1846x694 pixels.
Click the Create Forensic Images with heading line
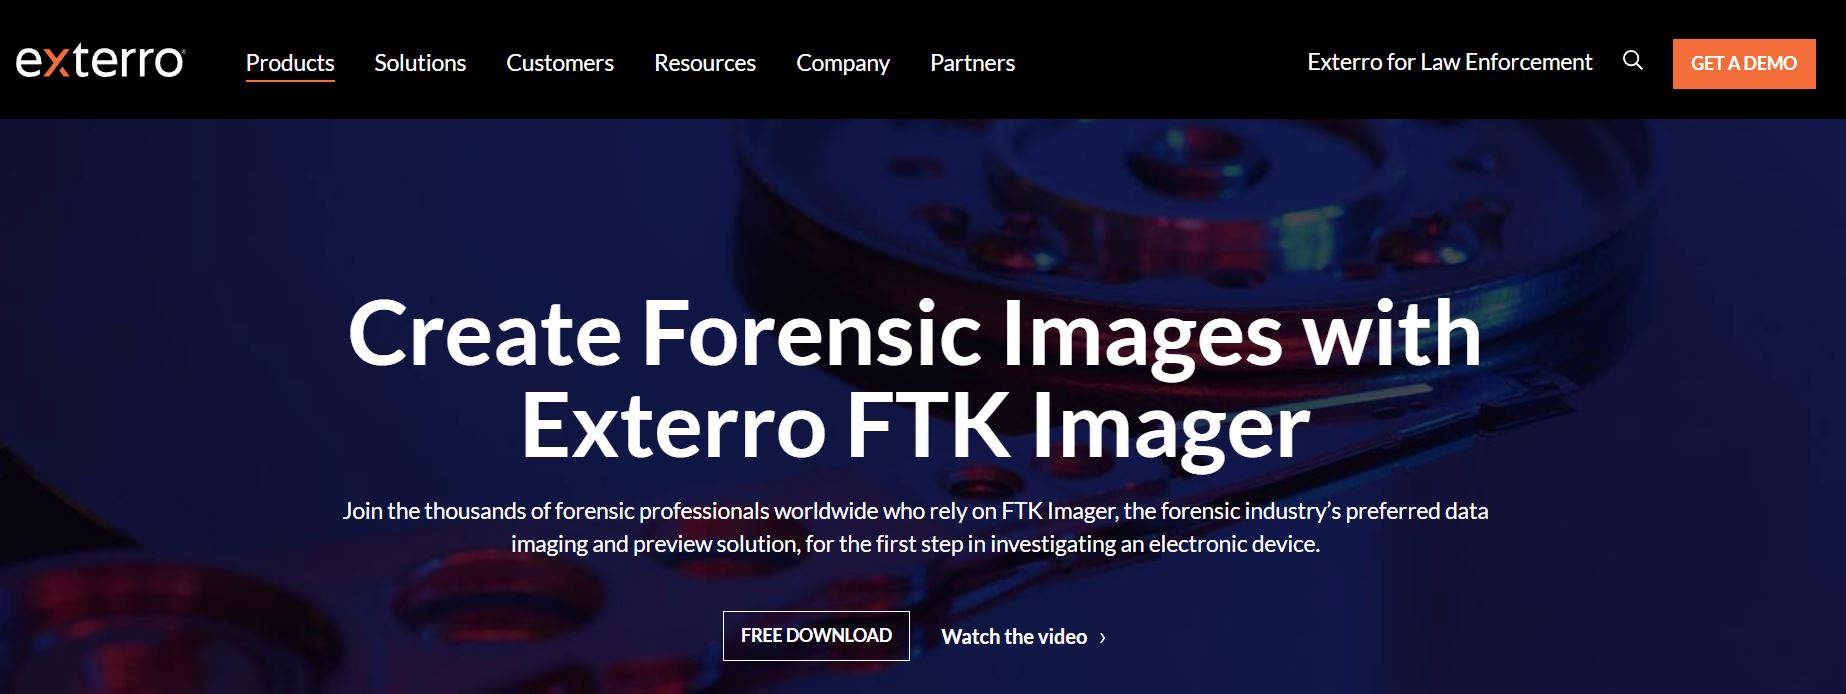pyautogui.click(x=915, y=334)
